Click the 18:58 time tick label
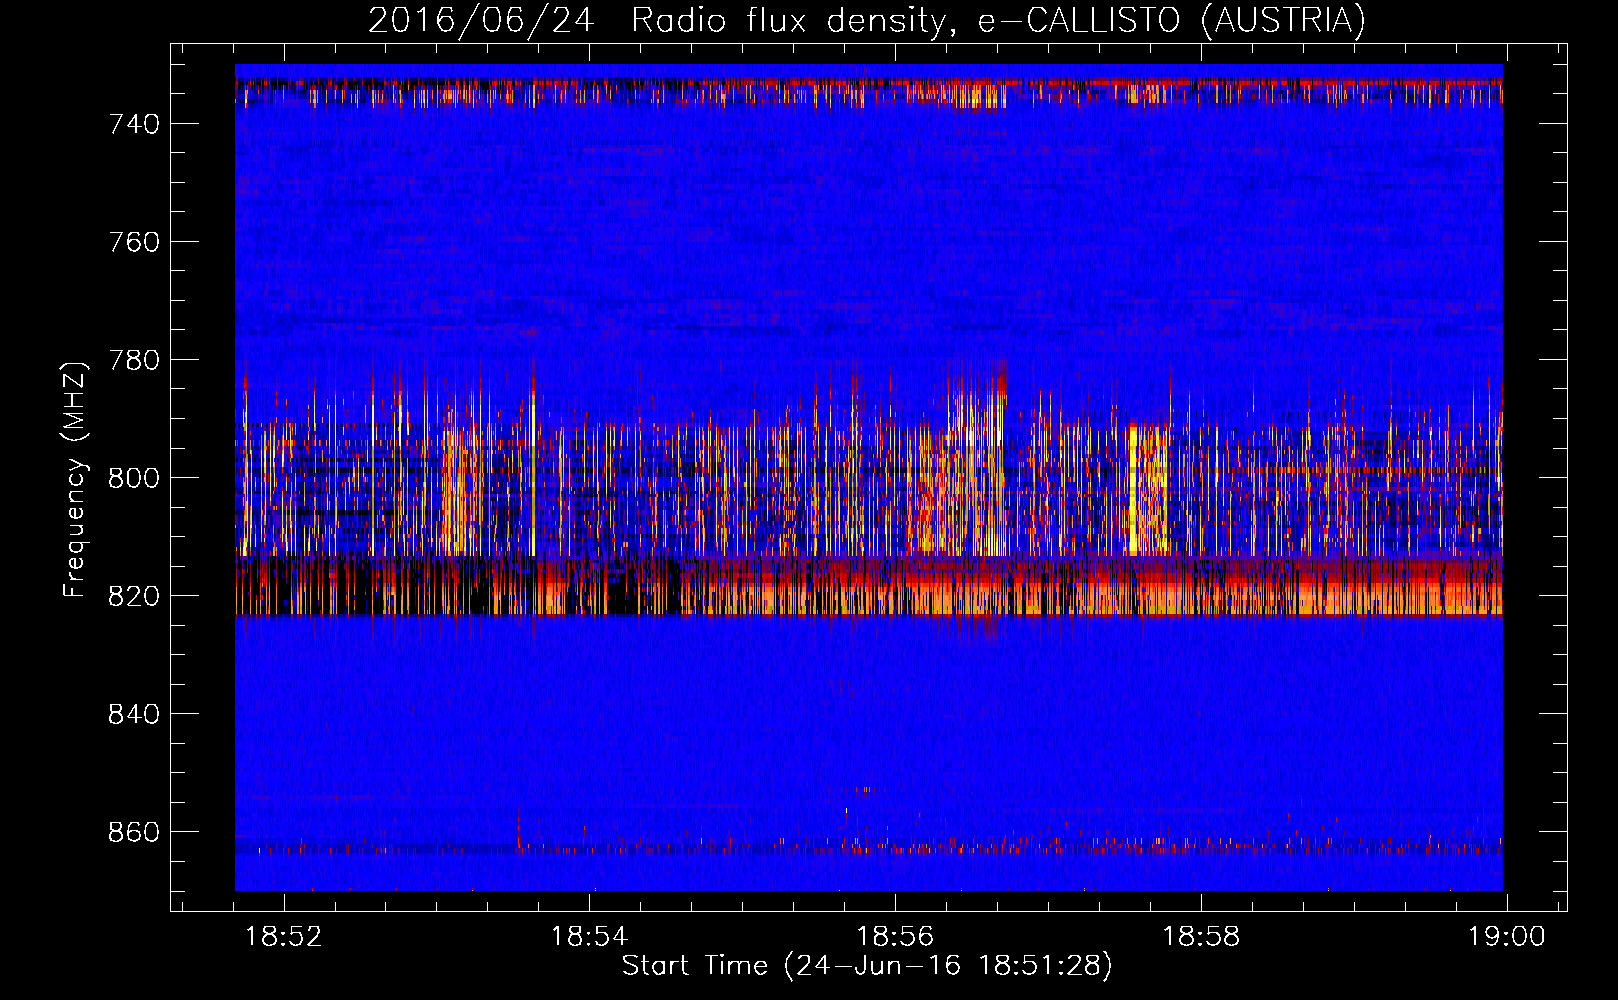This screenshot has height=1000, width=1618. [x=1201, y=937]
